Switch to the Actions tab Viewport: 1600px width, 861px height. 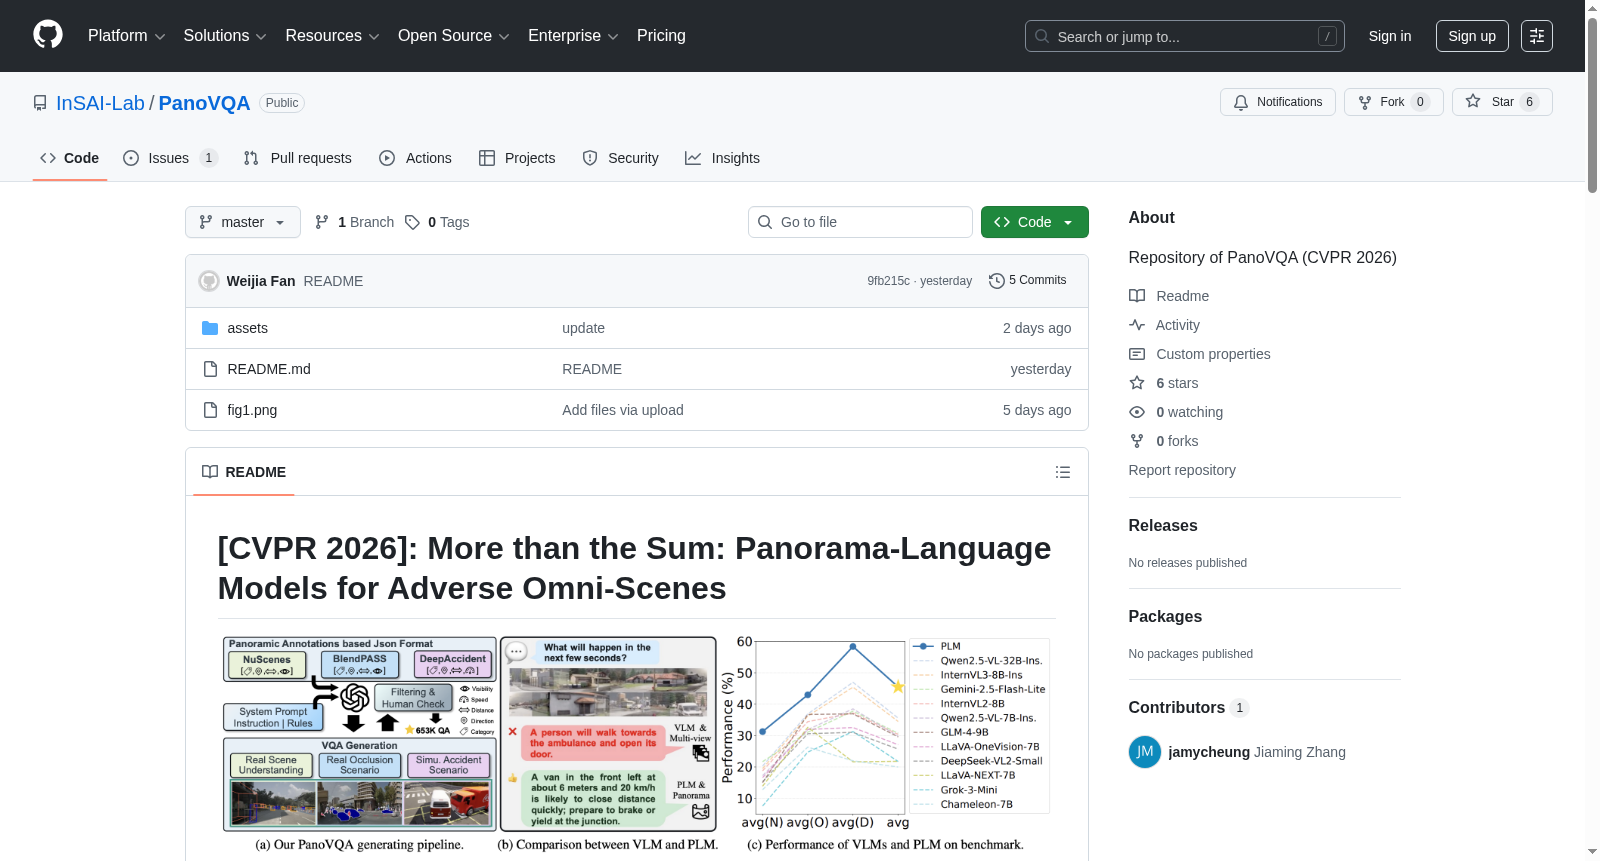(x=416, y=158)
